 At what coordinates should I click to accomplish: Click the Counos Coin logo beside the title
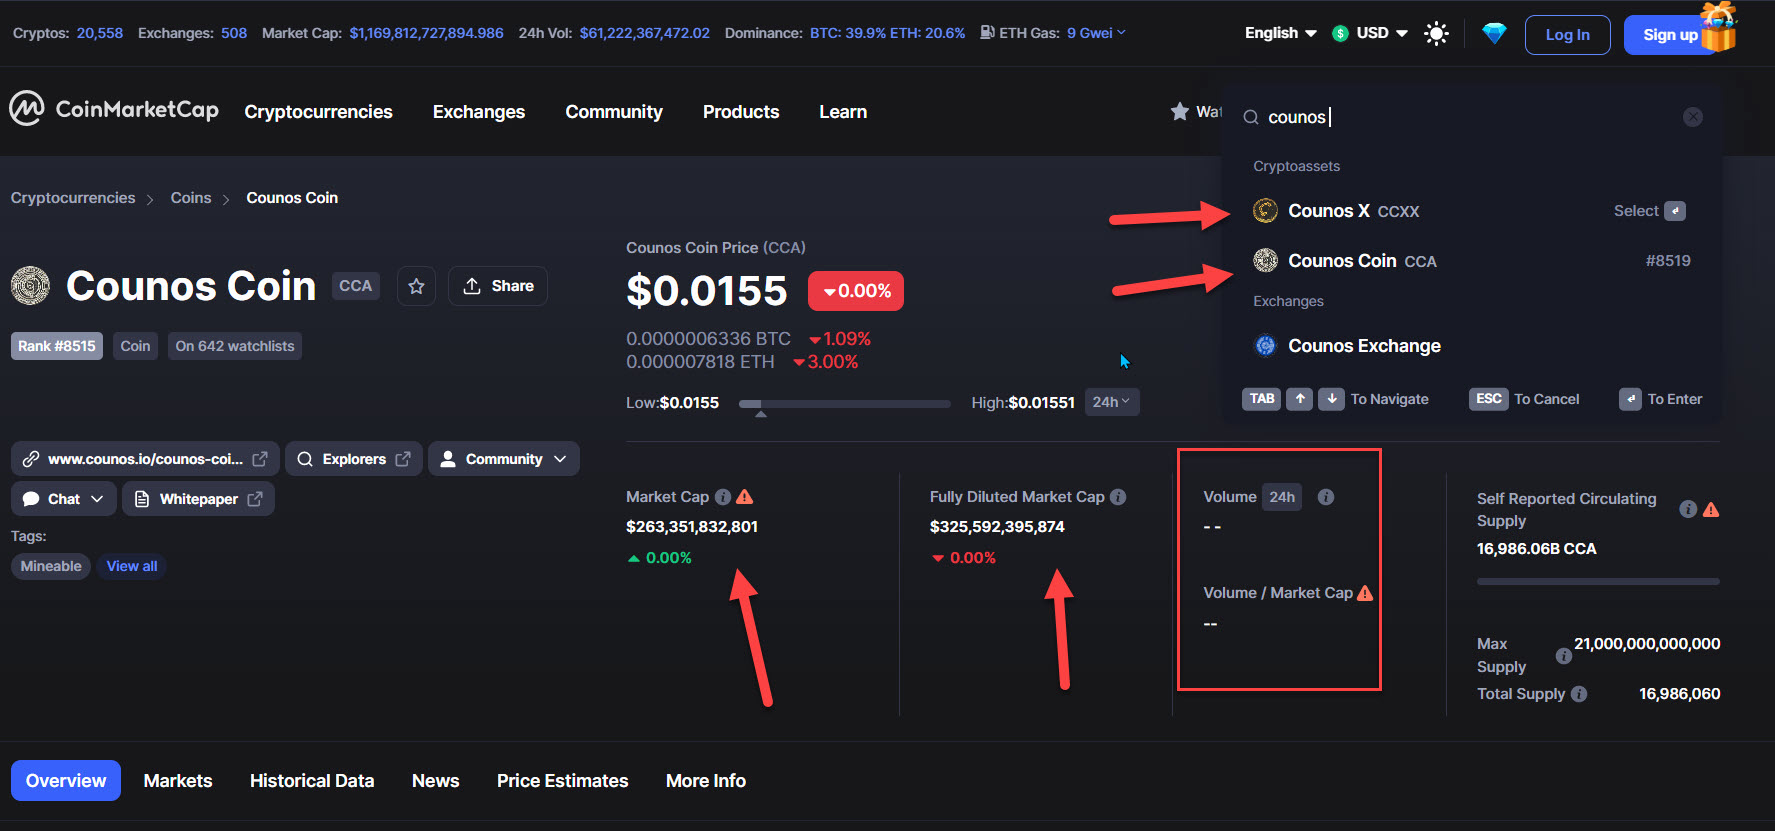point(31,286)
